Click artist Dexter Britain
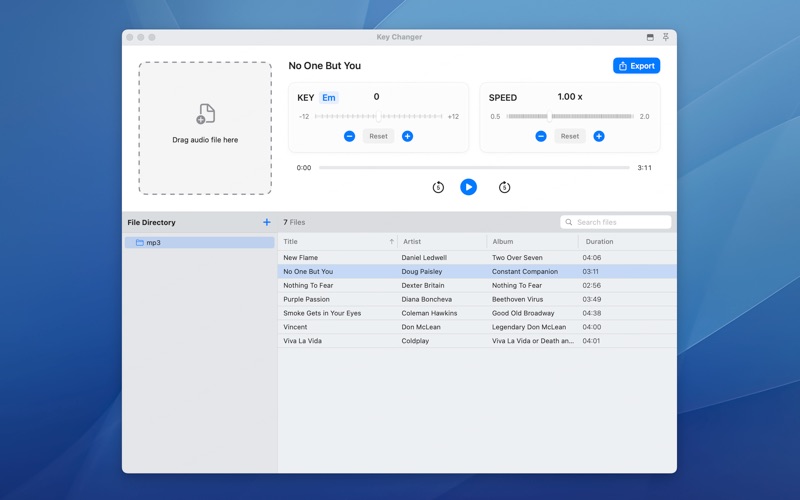 click(x=422, y=285)
